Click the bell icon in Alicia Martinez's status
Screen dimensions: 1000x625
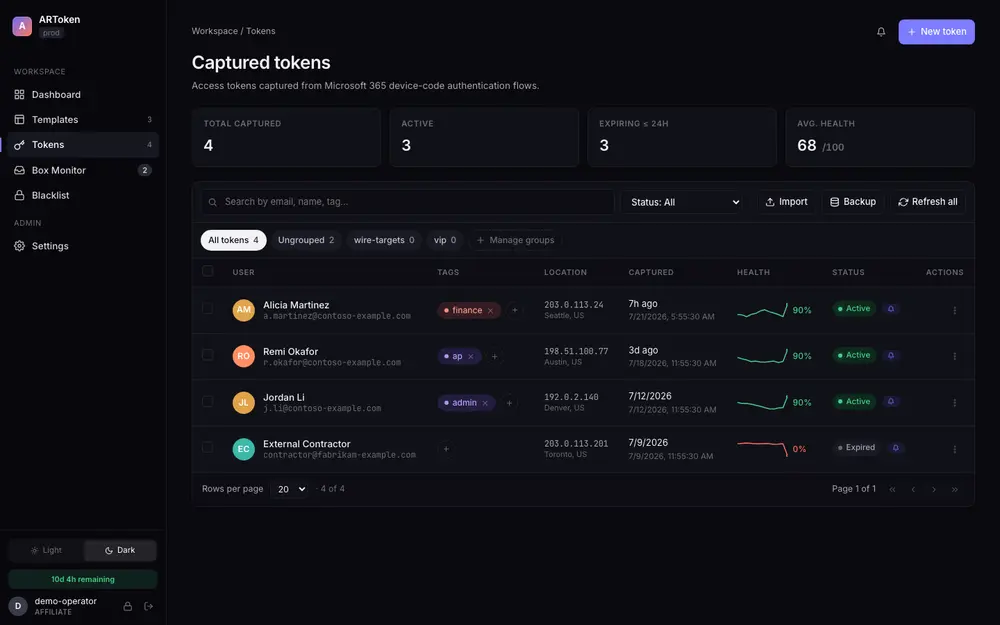pyautogui.click(x=891, y=309)
